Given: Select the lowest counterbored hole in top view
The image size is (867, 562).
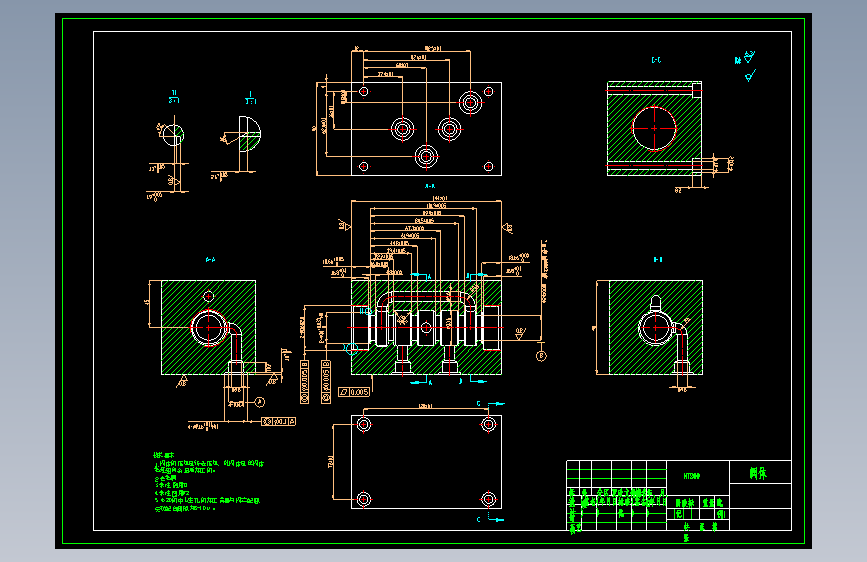Looking at the screenshot, I should coord(426,157).
